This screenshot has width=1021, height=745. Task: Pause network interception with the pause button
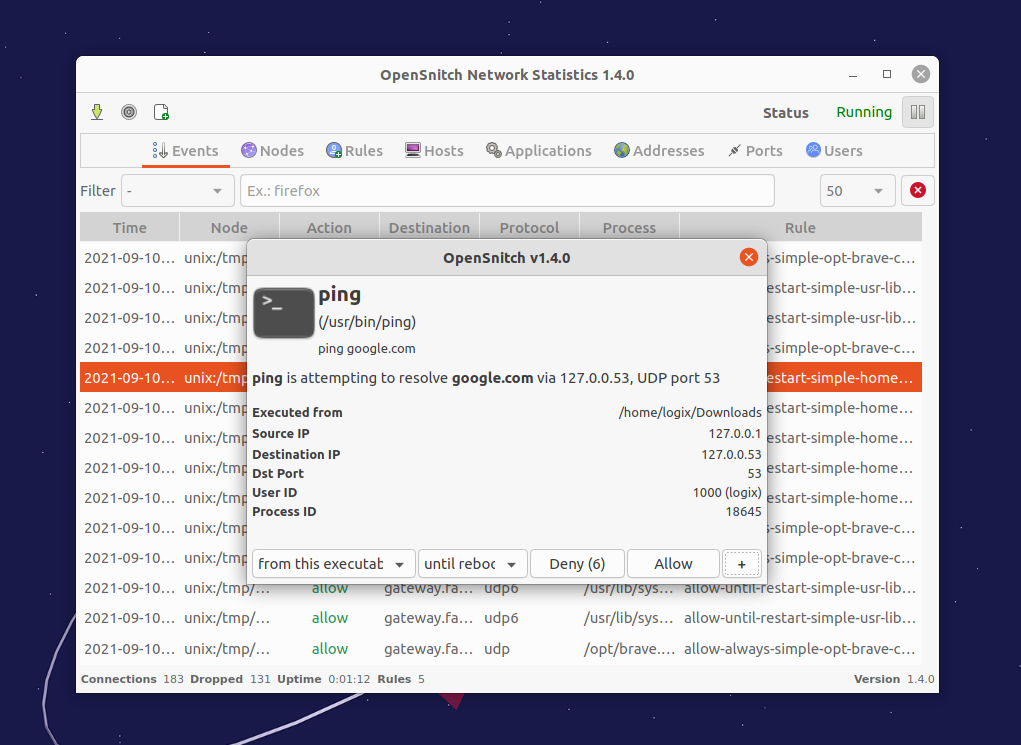click(x=917, y=111)
